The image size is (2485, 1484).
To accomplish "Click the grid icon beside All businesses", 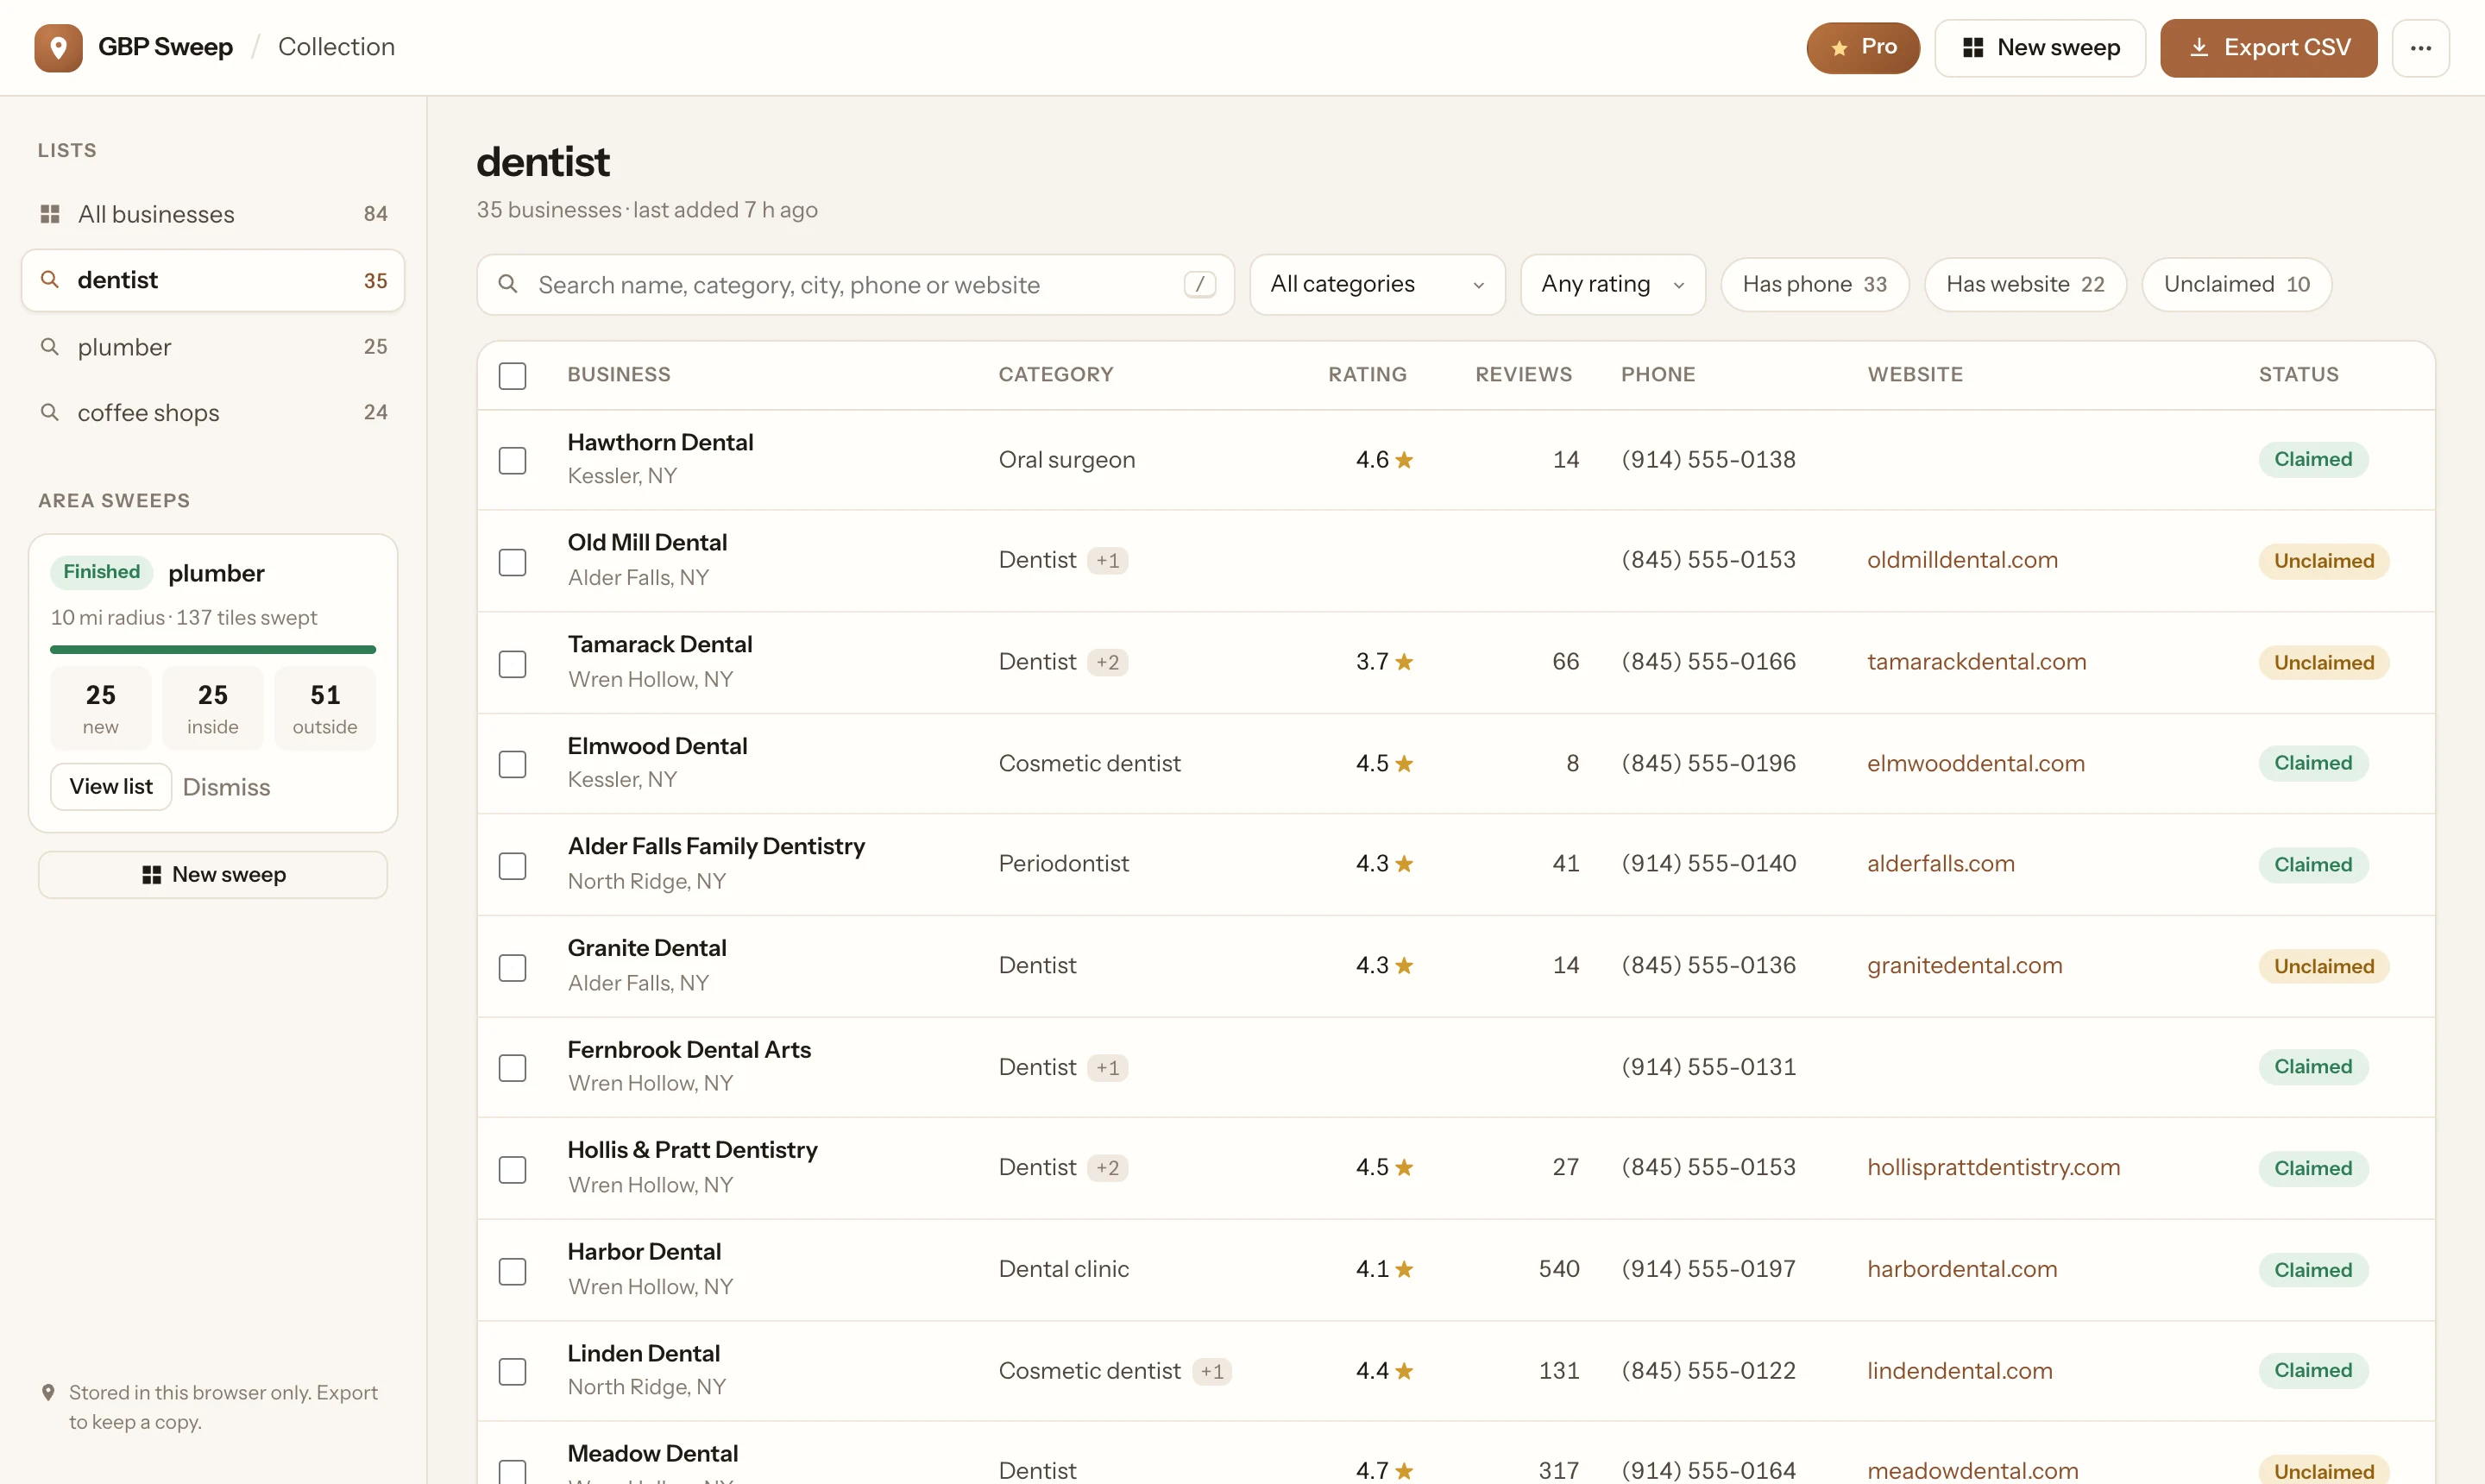I will [49, 214].
